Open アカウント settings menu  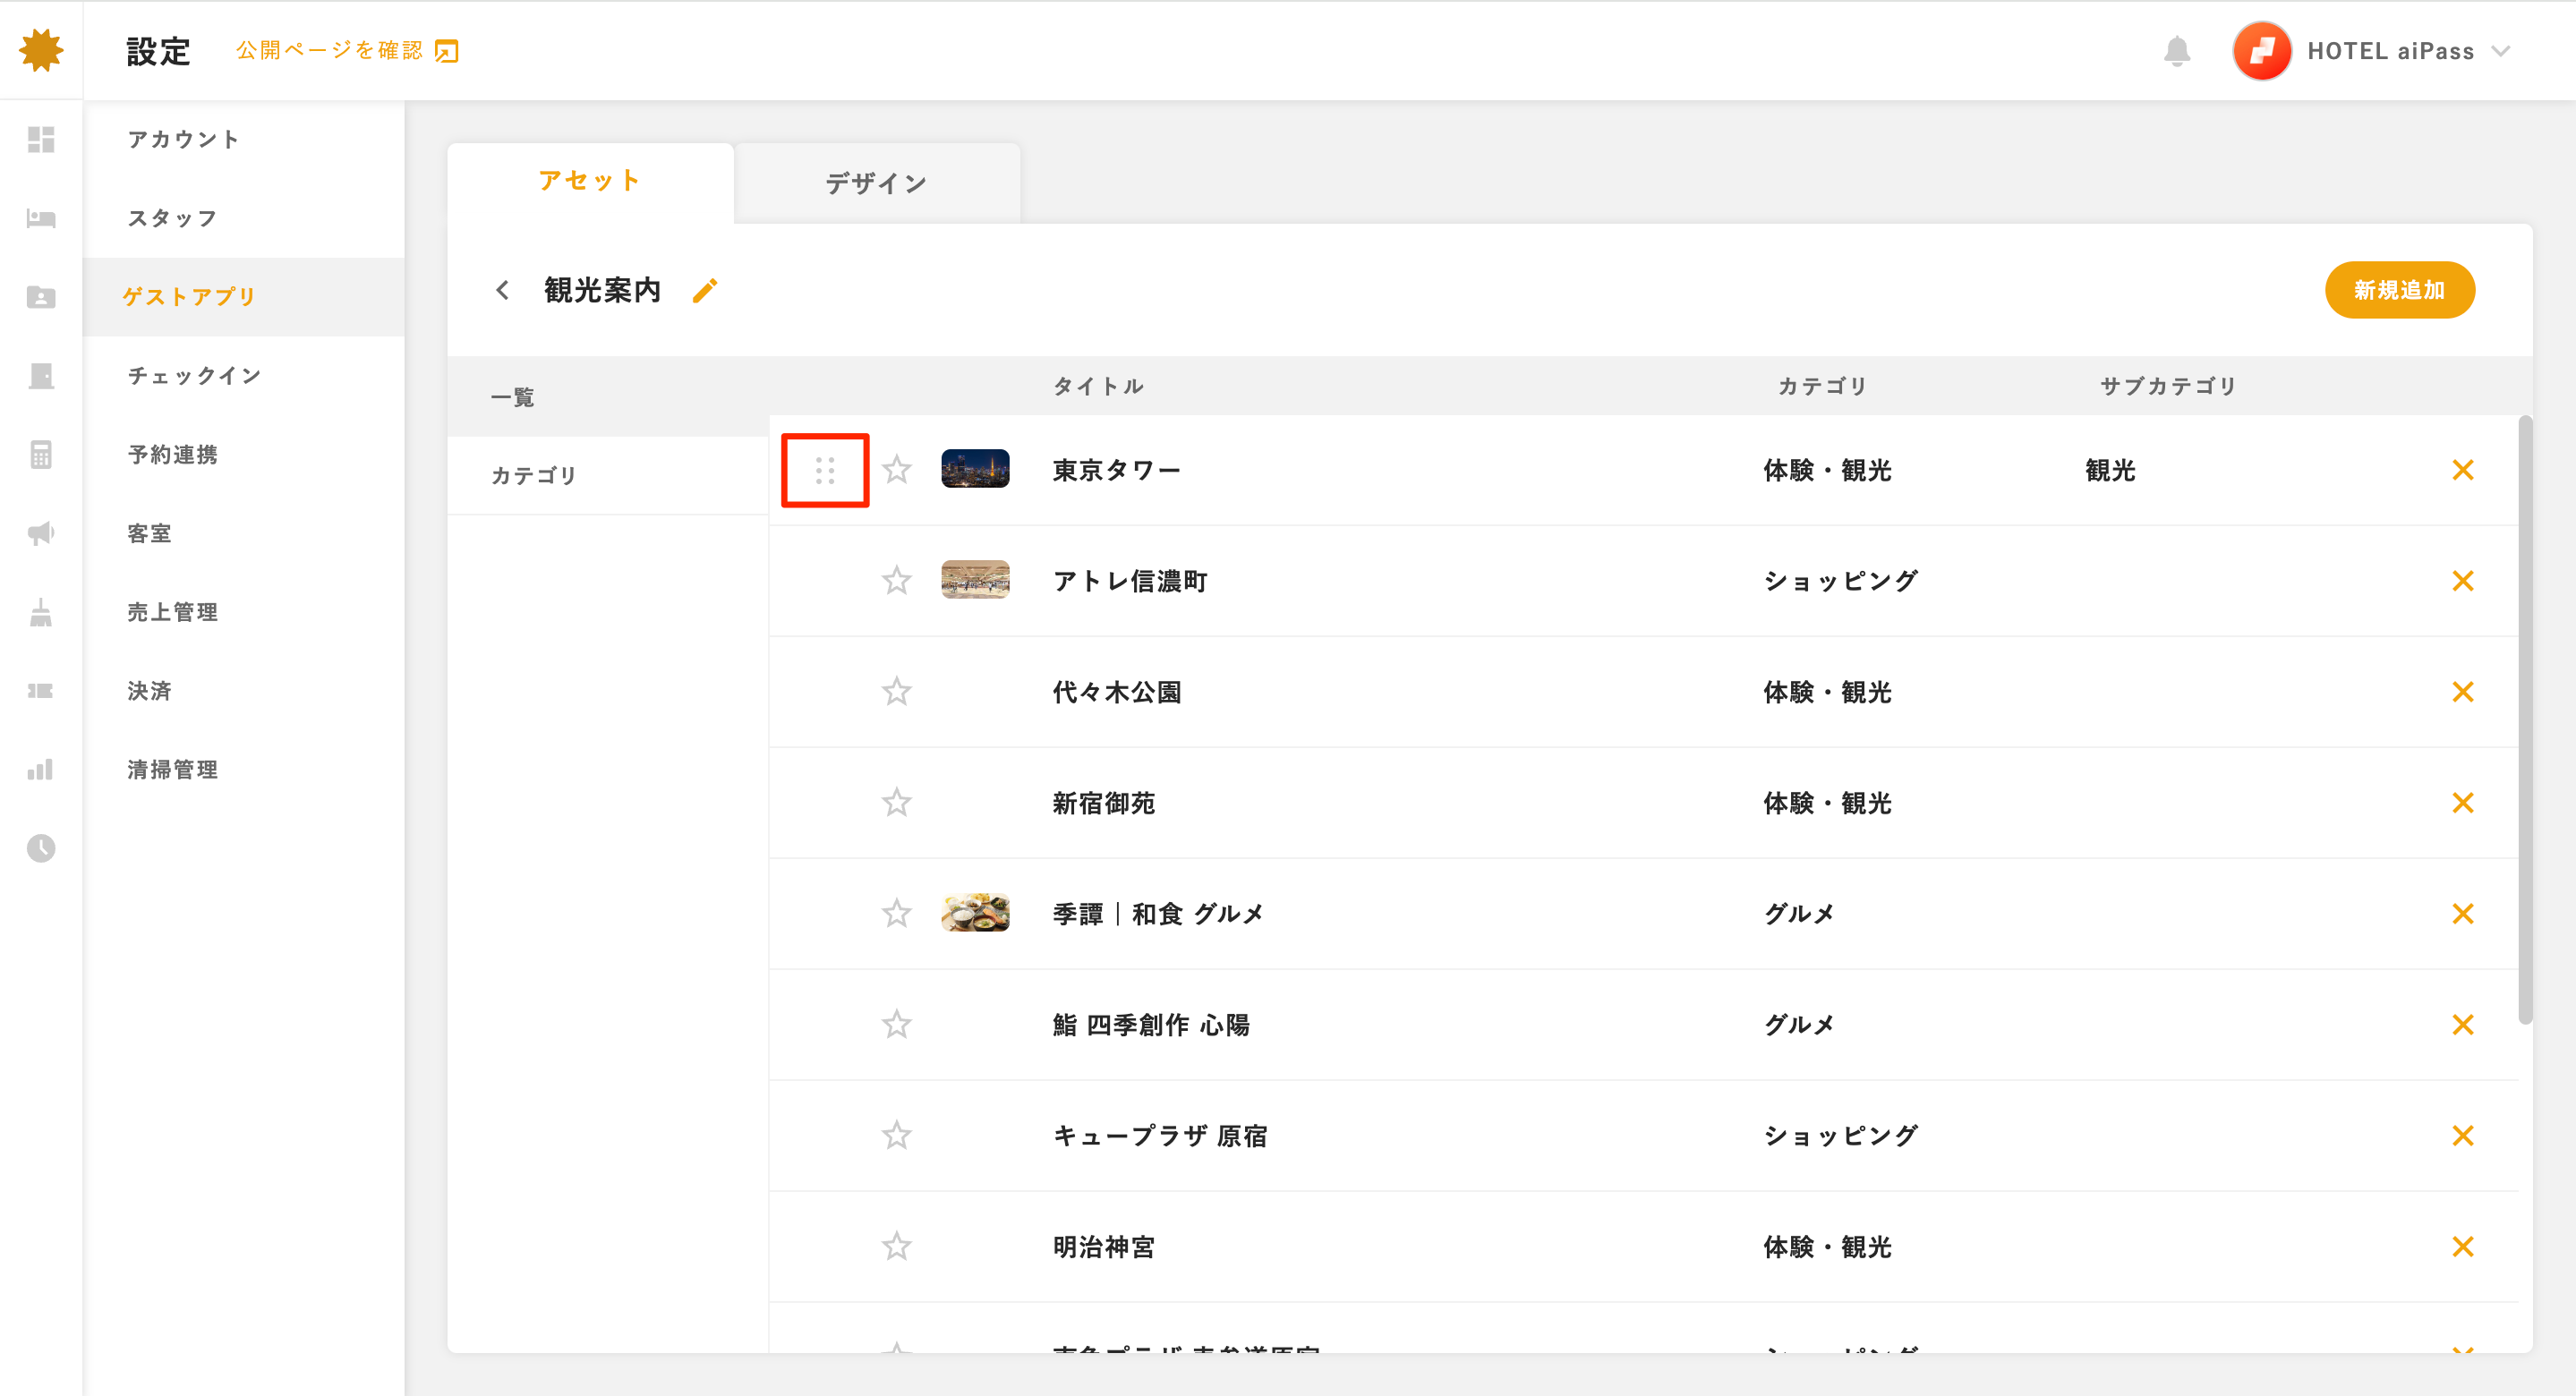click(244, 139)
